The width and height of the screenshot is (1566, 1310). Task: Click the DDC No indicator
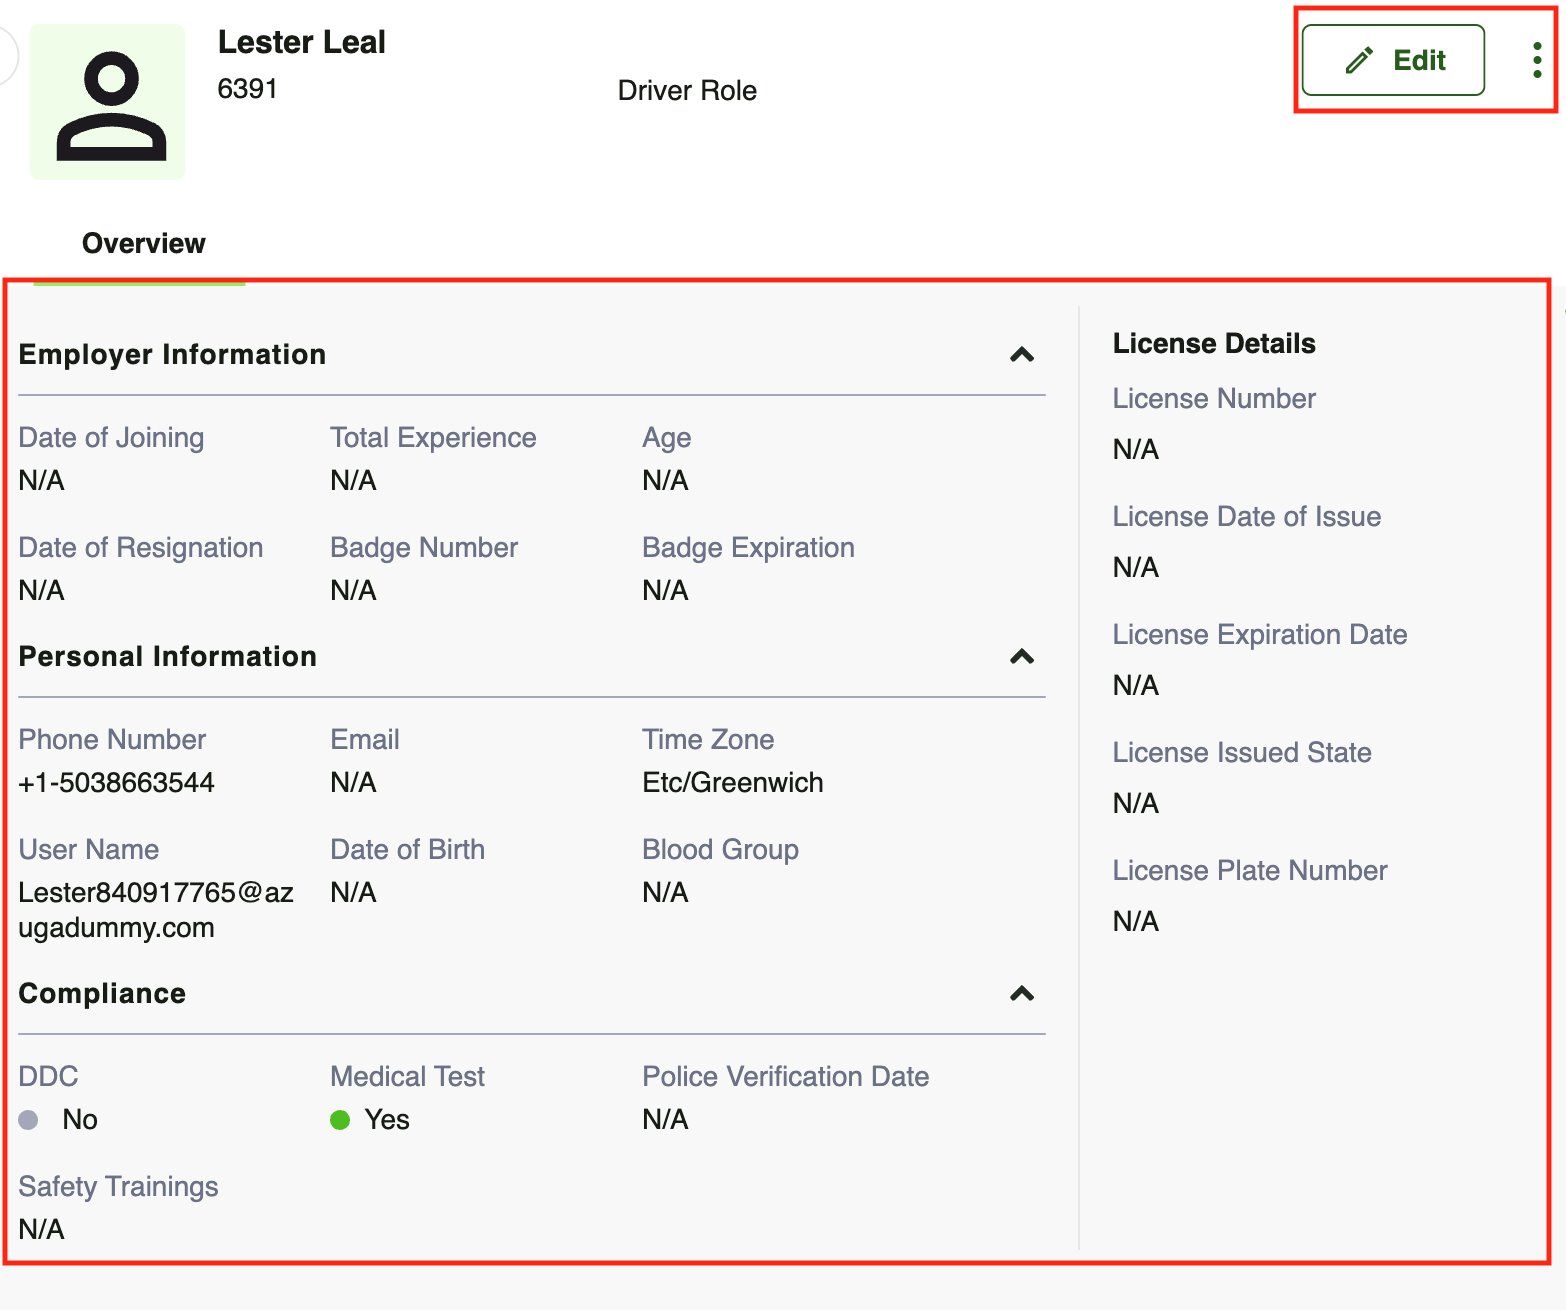tap(78, 1120)
